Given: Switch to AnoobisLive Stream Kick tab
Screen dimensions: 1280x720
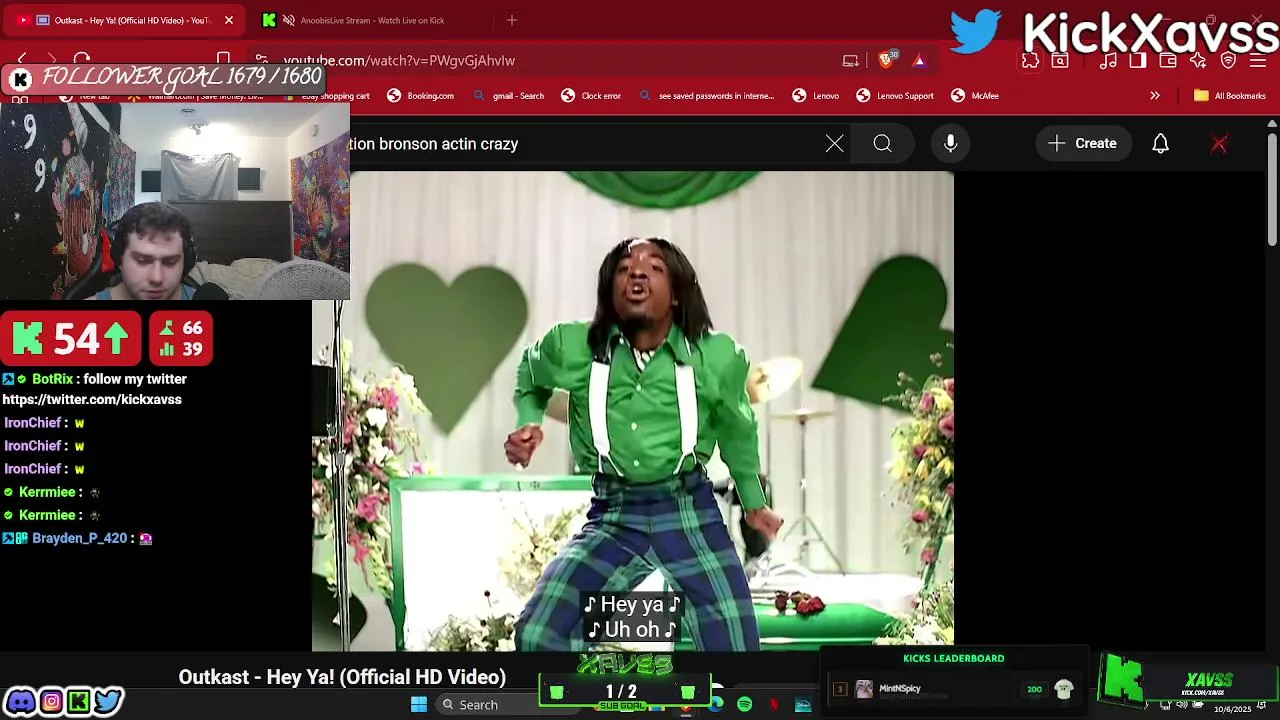Looking at the screenshot, I should pos(370,20).
